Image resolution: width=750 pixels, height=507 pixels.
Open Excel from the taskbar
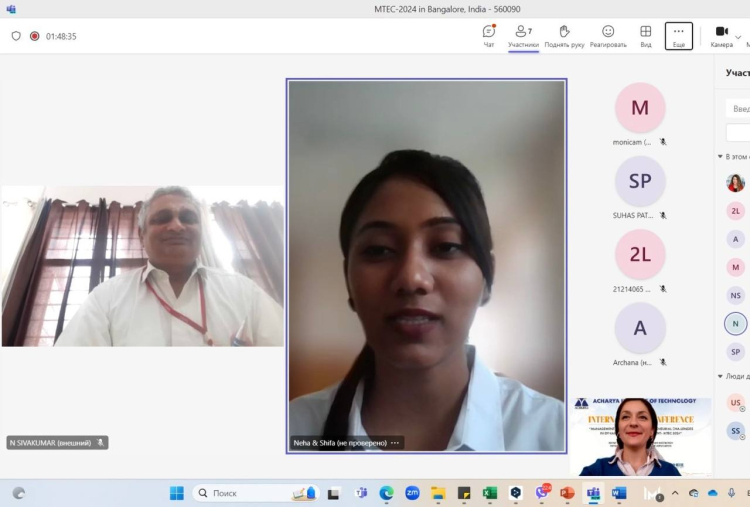coord(490,493)
